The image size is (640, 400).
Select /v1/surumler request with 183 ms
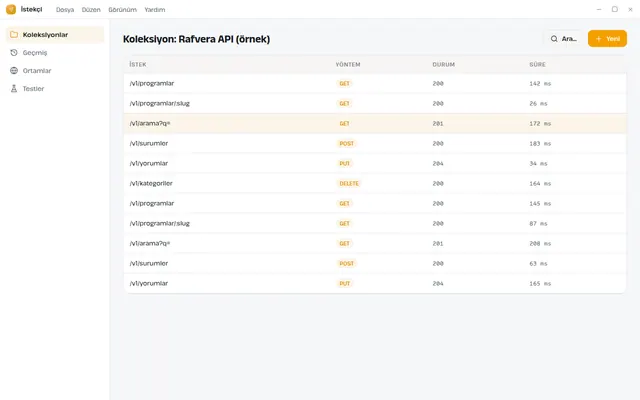[375, 143]
